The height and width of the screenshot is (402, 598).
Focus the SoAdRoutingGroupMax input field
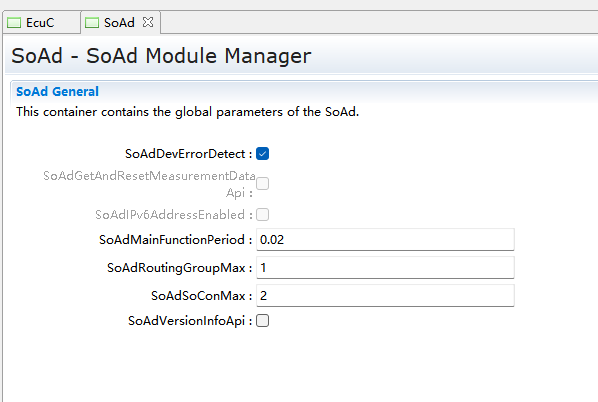click(x=385, y=267)
